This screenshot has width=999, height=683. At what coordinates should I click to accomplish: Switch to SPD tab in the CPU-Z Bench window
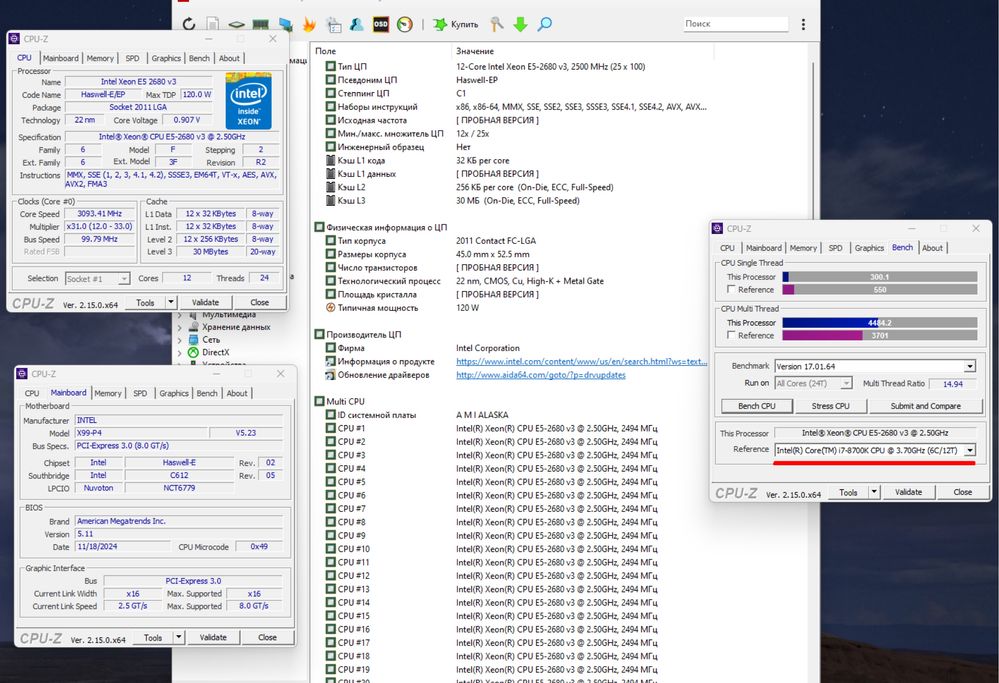835,248
